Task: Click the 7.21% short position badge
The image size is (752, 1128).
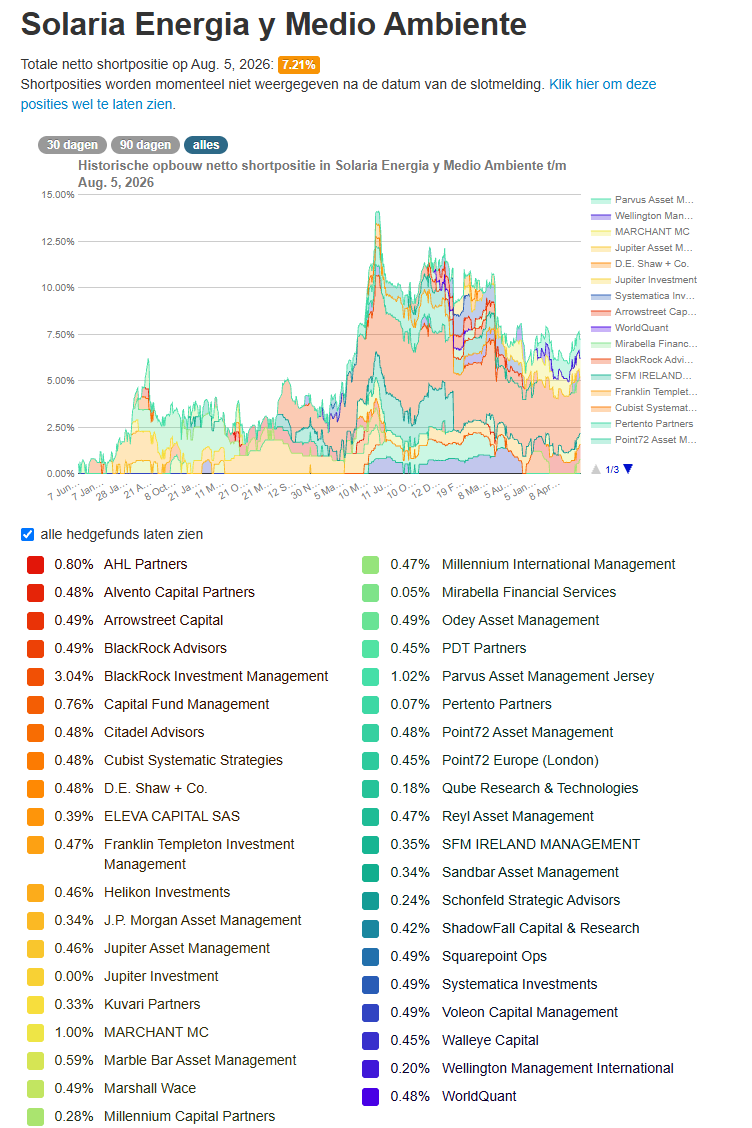Action: pyautogui.click(x=299, y=65)
